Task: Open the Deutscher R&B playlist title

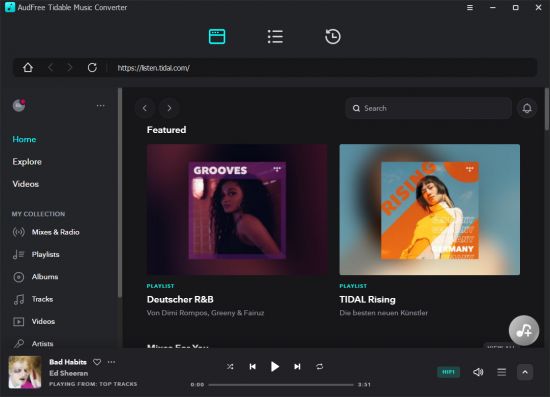Action: (x=180, y=299)
